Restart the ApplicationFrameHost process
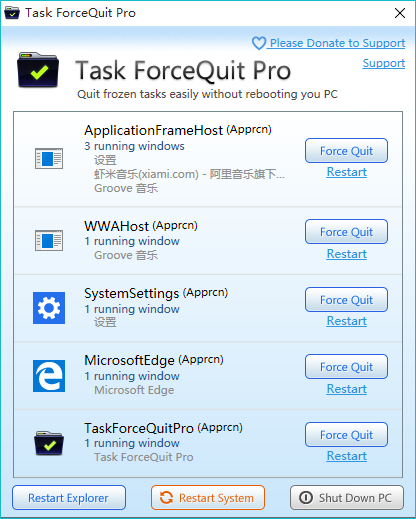This screenshot has width=416, height=519. point(347,172)
